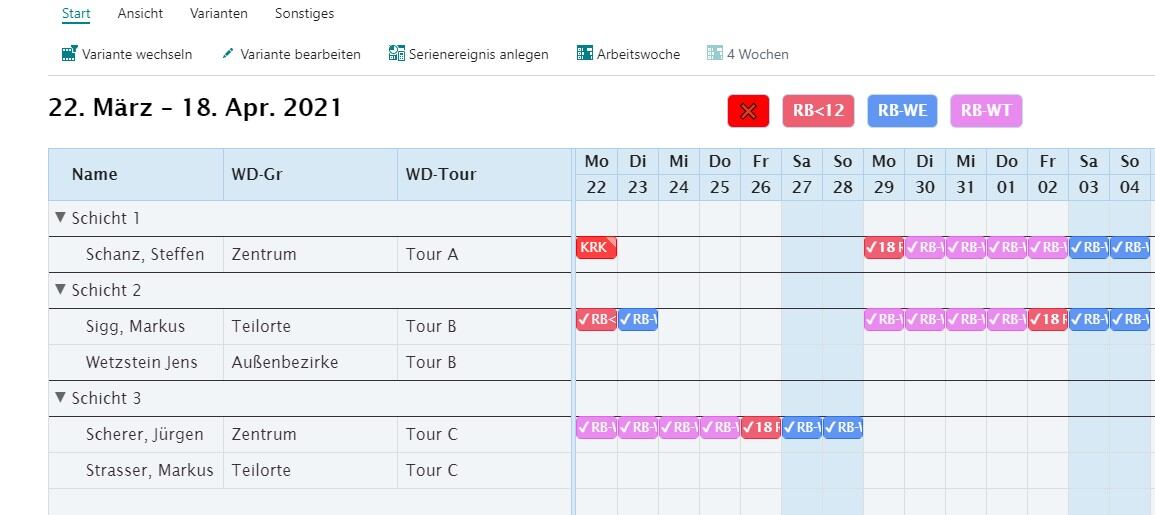Click the Arbeitswoche calendar icon
This screenshot has height=515, width=1155.
click(585, 54)
